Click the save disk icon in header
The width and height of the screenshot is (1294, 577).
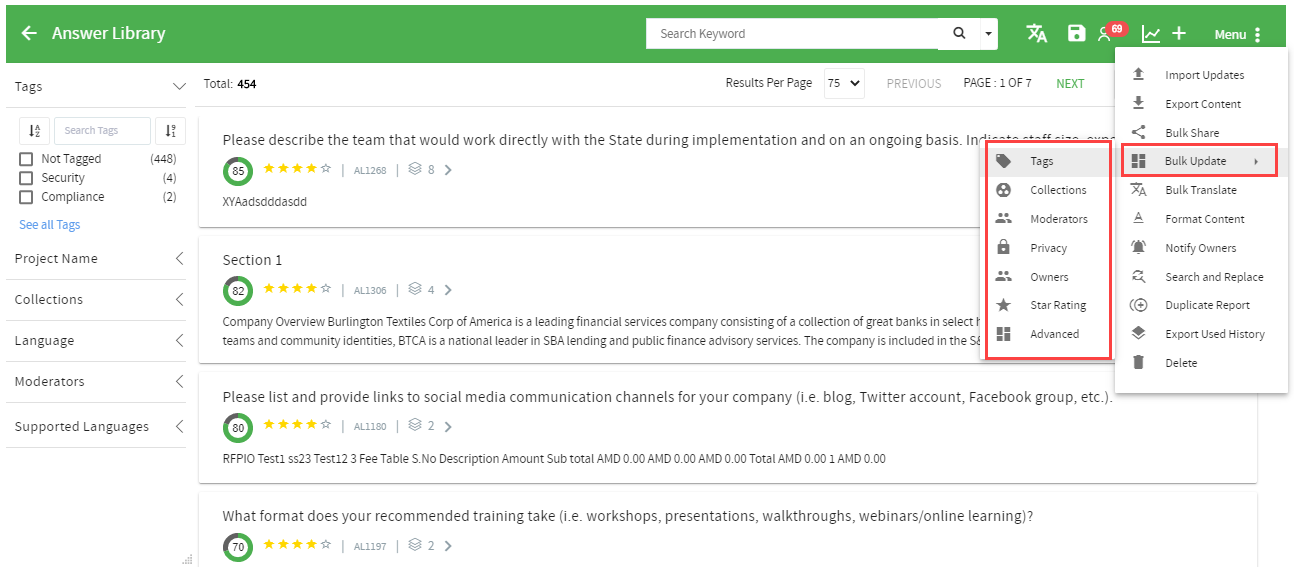click(x=1076, y=33)
